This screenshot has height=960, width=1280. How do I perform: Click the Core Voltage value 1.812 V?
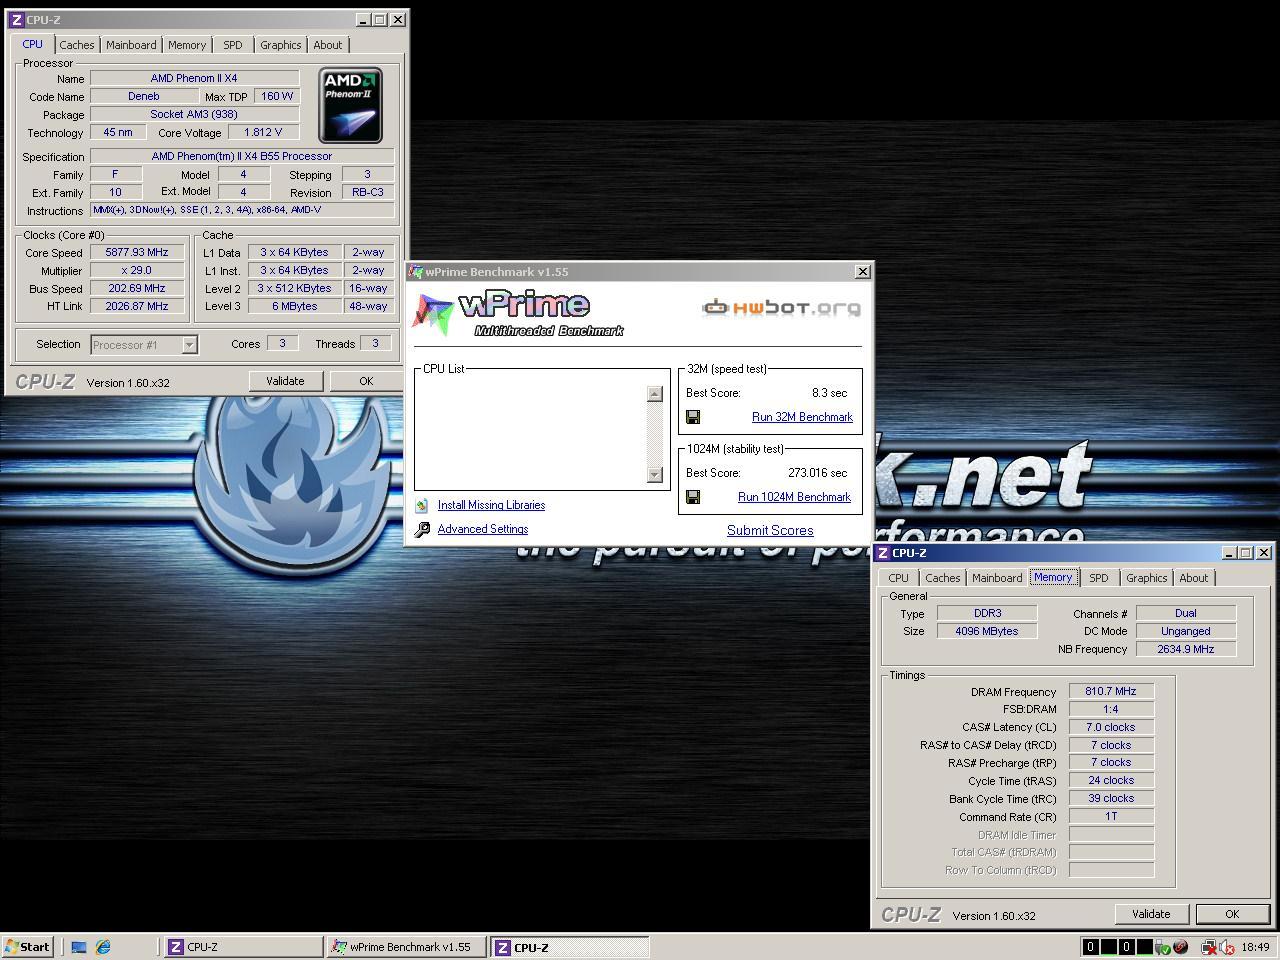tap(263, 132)
